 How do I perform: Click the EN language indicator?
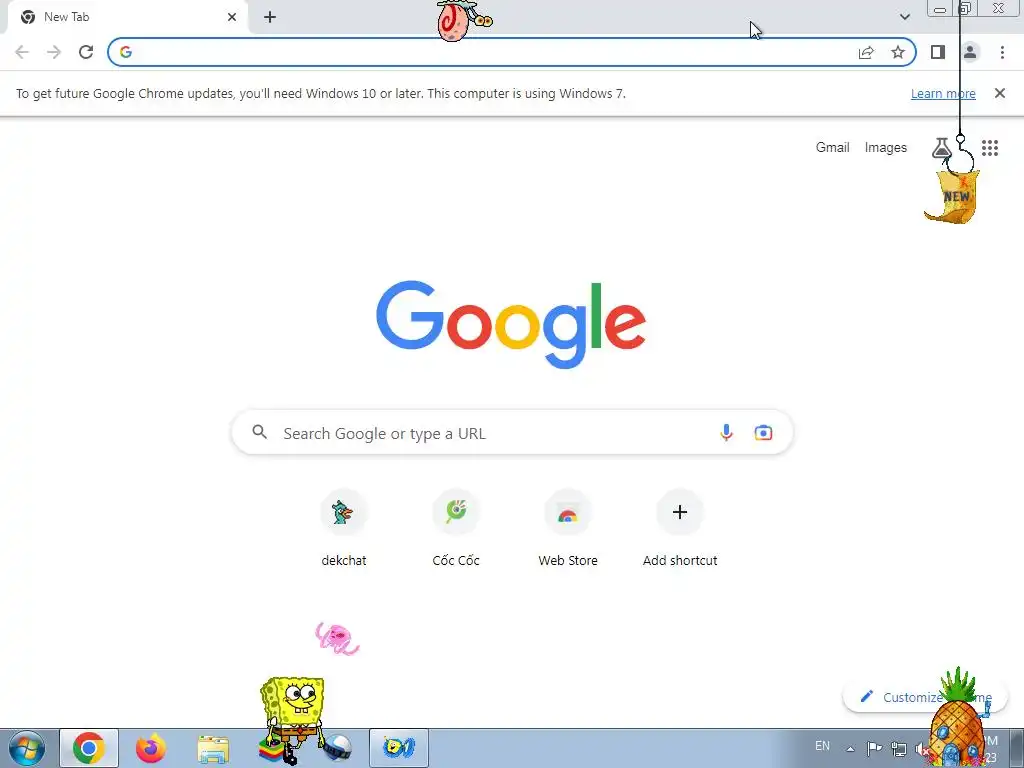[822, 746]
